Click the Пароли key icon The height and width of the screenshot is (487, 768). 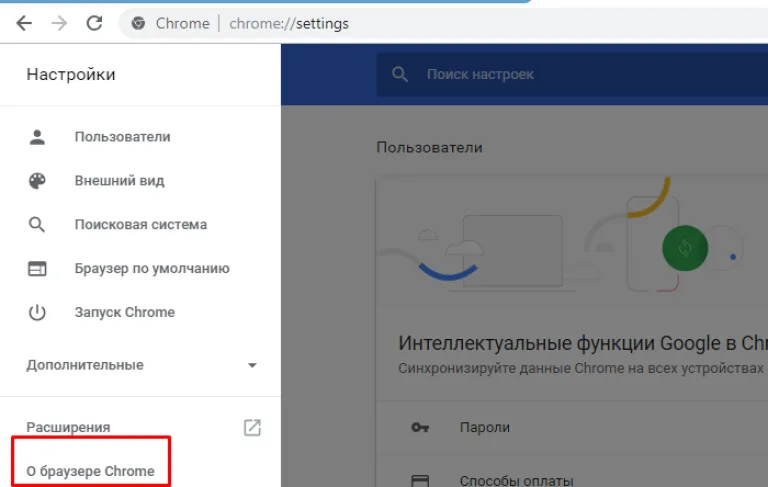pos(420,427)
